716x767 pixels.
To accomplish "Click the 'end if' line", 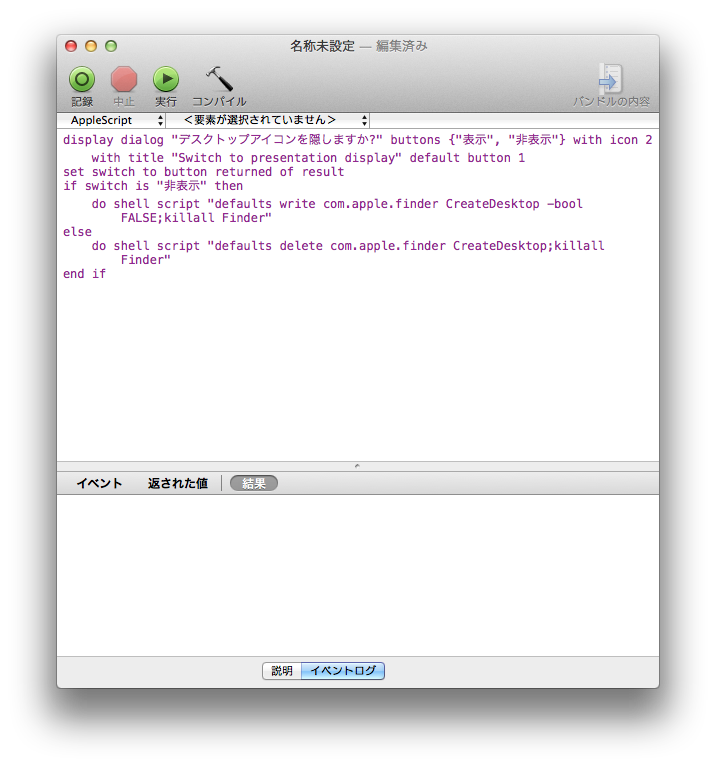I will coord(84,274).
